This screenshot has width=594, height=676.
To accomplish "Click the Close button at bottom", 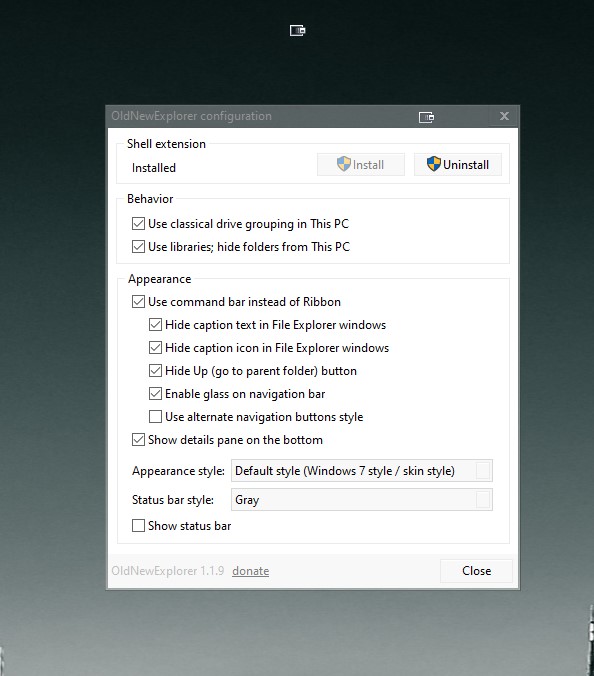I will click(476, 571).
